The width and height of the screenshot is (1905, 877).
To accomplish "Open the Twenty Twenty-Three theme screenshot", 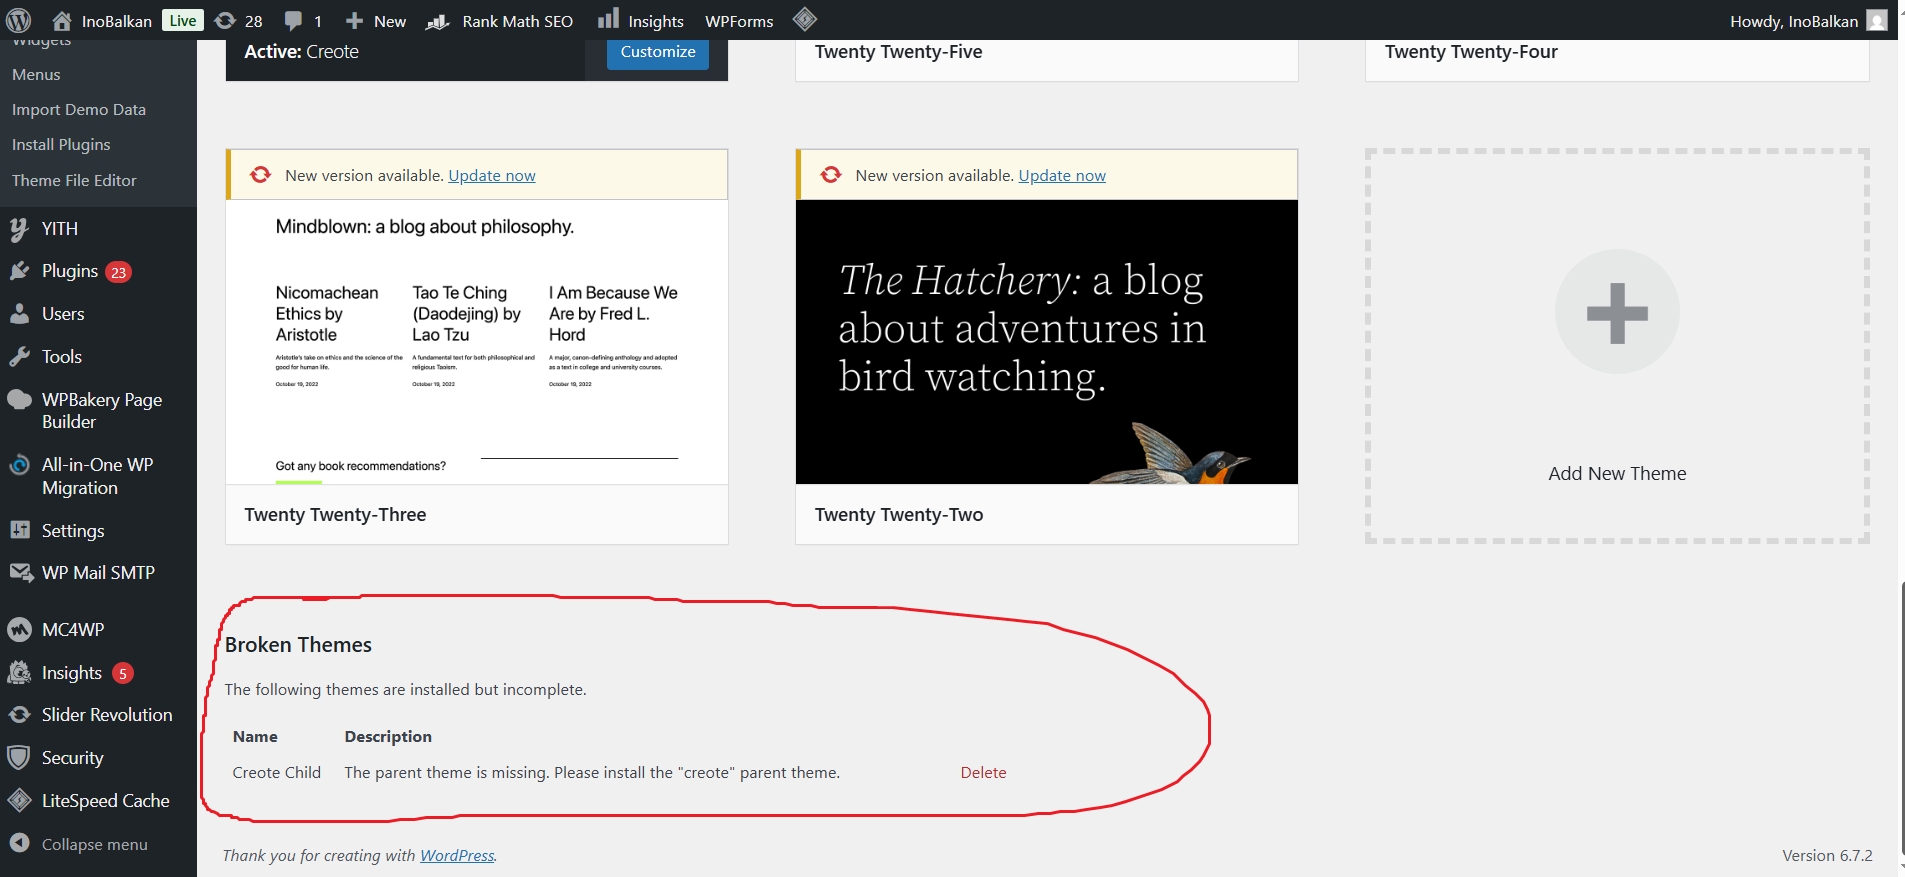I will pyautogui.click(x=477, y=342).
